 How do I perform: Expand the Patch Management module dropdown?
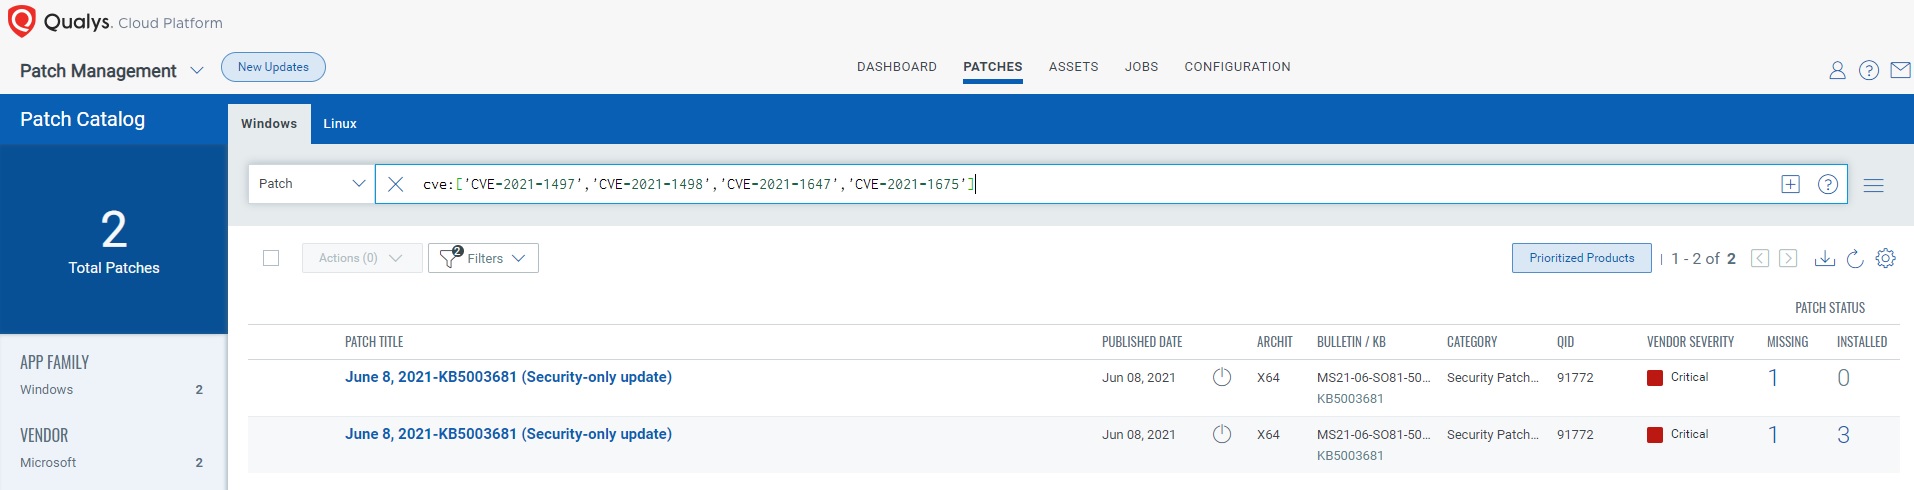197,70
